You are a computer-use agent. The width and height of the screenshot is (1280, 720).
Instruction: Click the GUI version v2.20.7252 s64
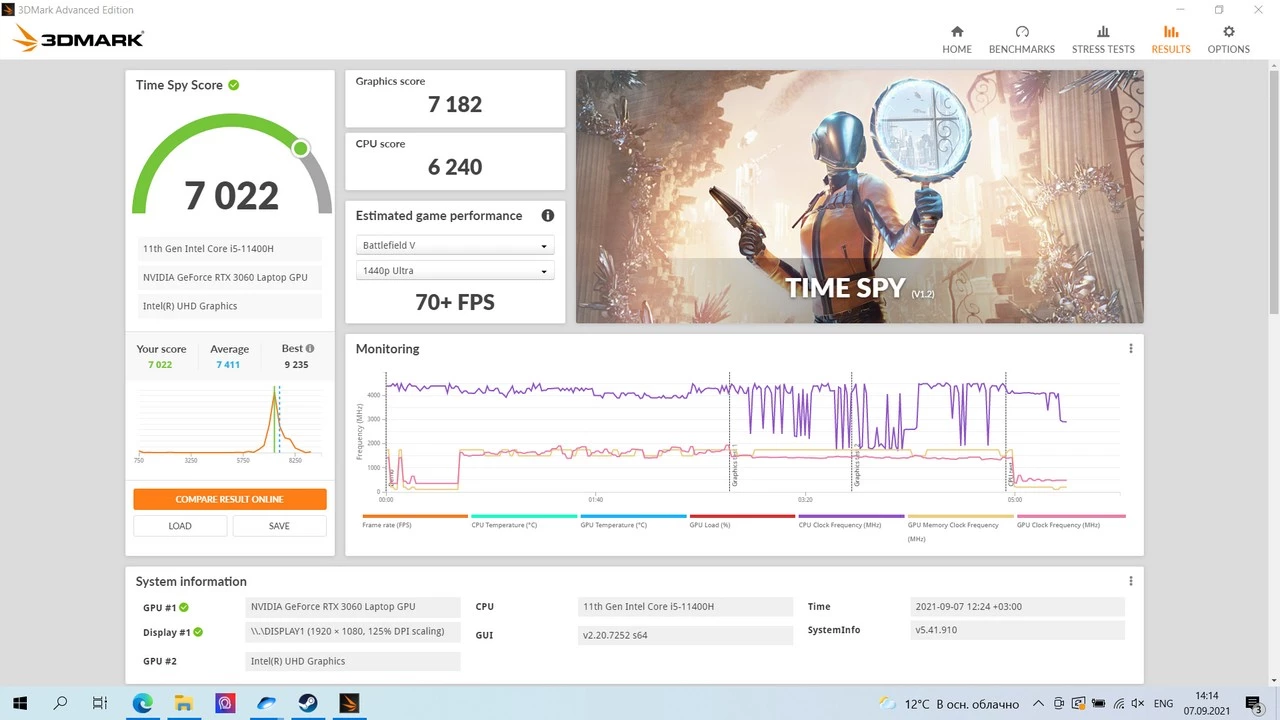coord(685,635)
